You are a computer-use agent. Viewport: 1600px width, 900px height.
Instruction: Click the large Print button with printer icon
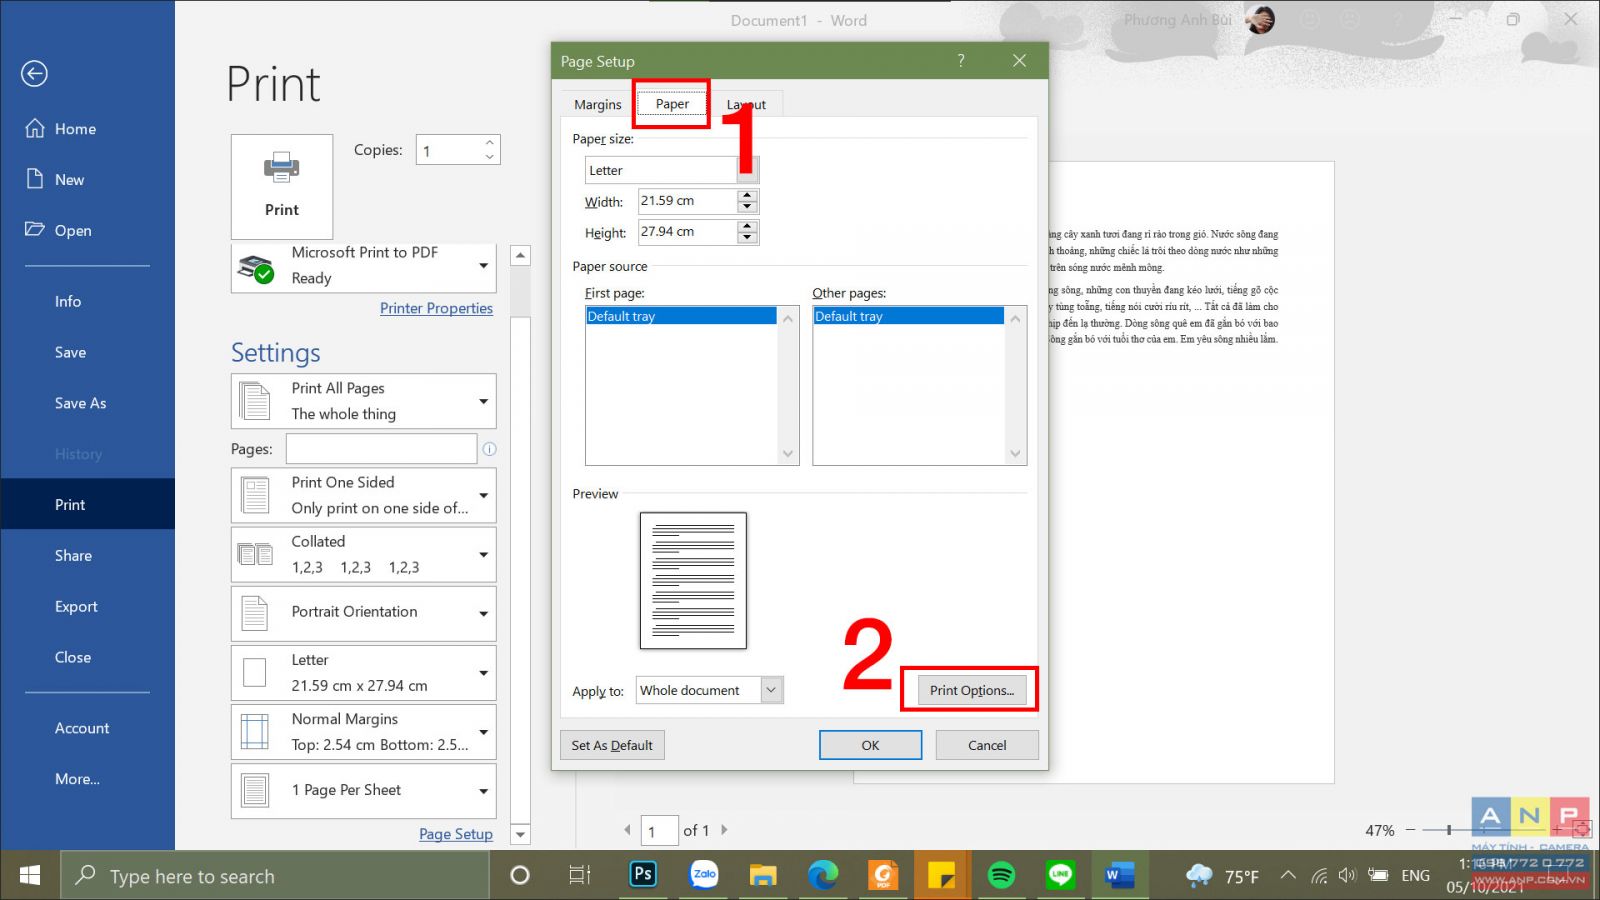(x=282, y=186)
